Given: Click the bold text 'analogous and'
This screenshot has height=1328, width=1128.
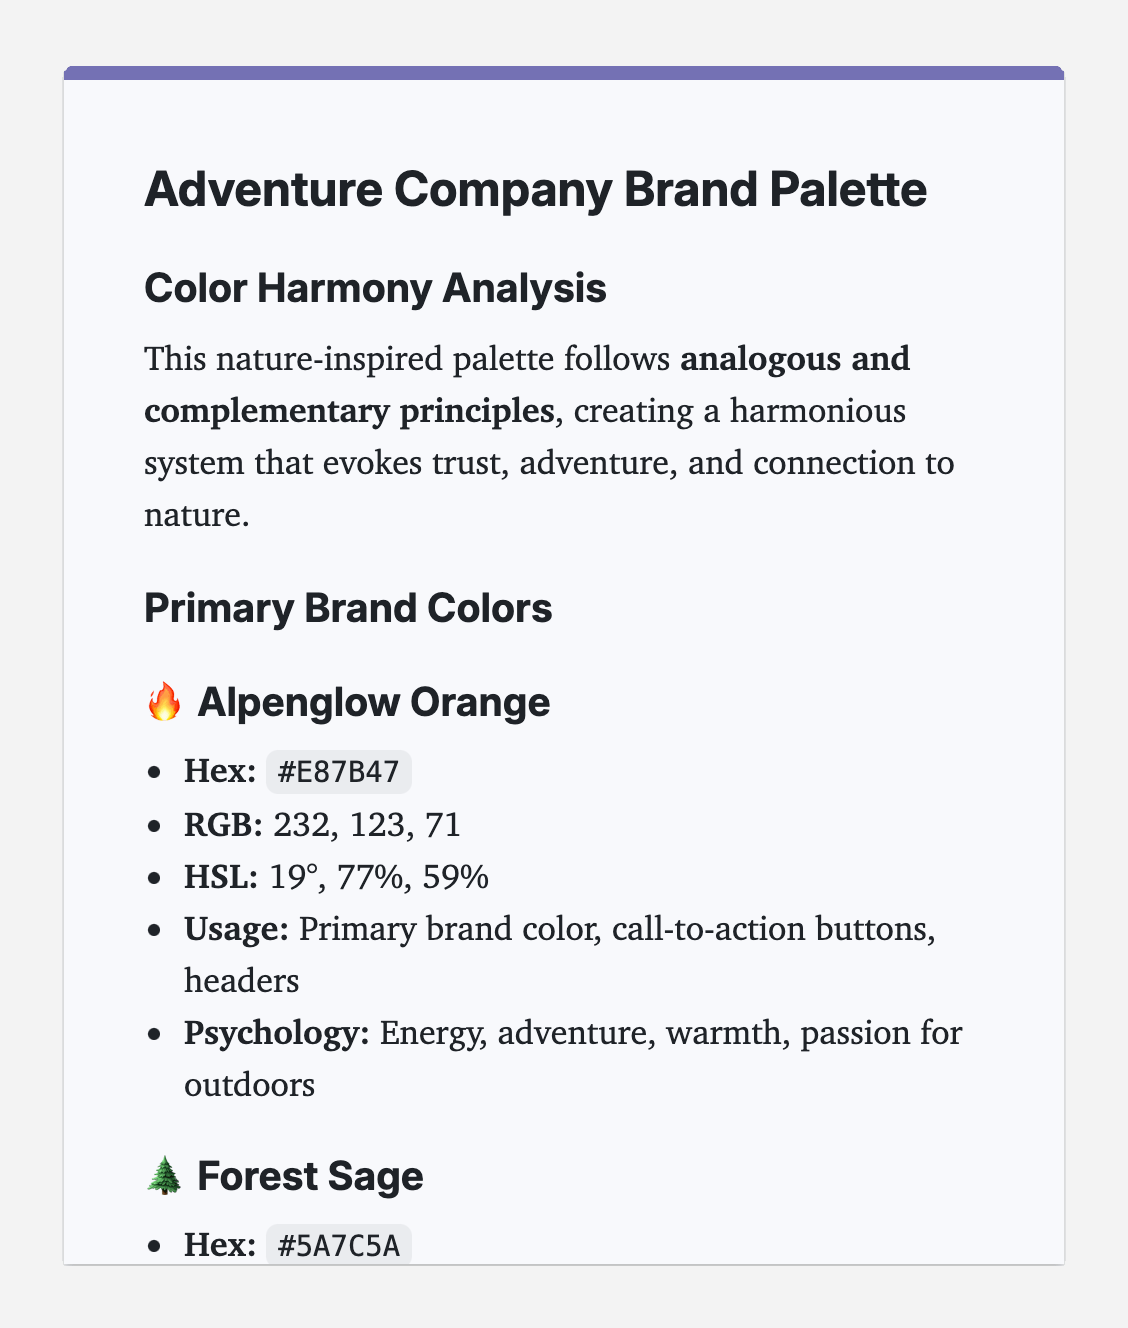Looking at the screenshot, I should (795, 358).
